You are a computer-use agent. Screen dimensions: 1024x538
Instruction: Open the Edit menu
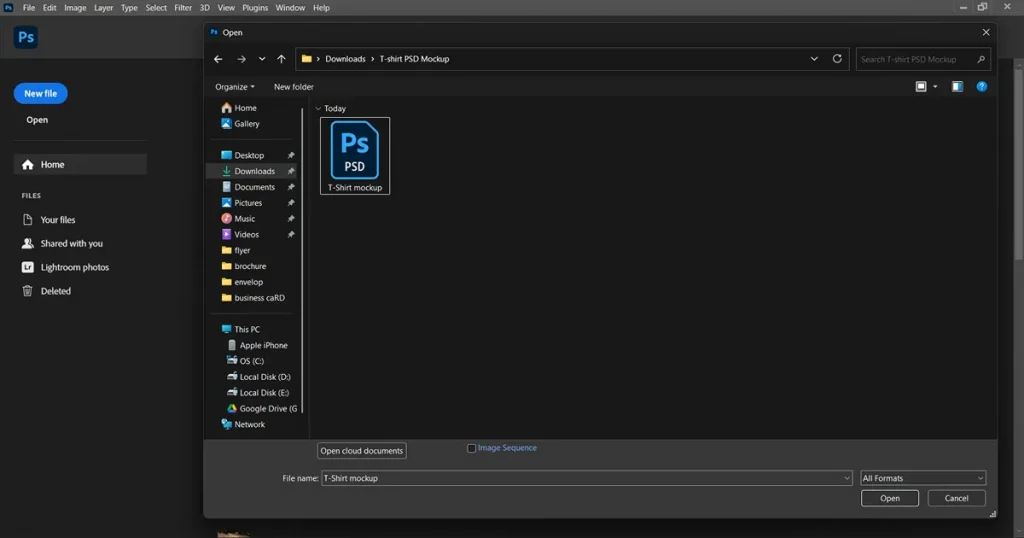tap(50, 8)
